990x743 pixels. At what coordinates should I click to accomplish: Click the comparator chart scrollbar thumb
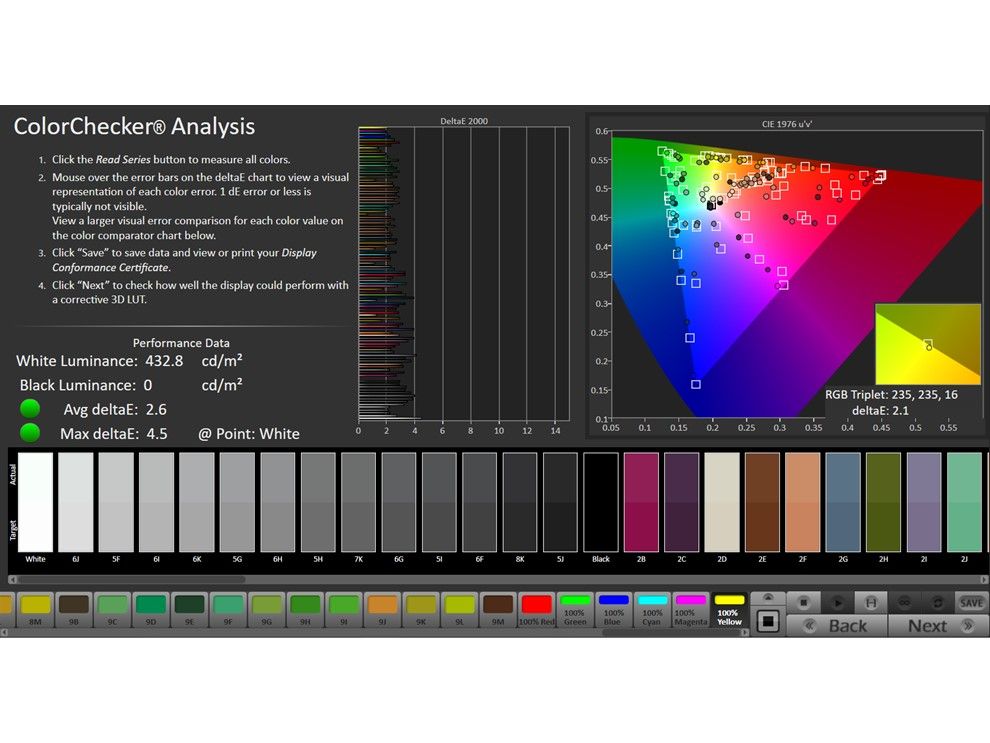coord(131,579)
